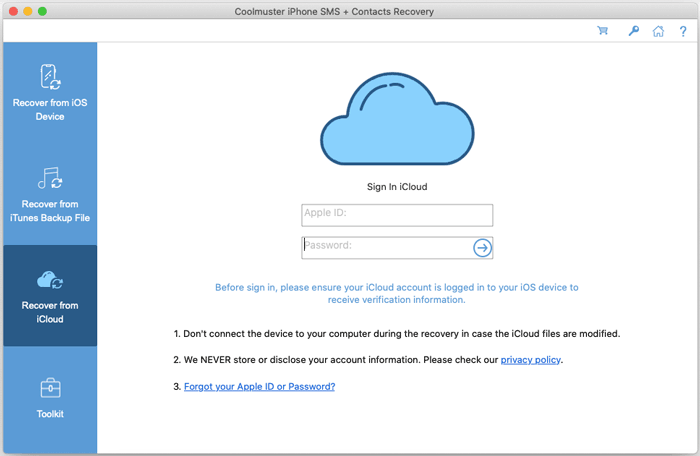Minimize the window with yellow button

coord(28,11)
